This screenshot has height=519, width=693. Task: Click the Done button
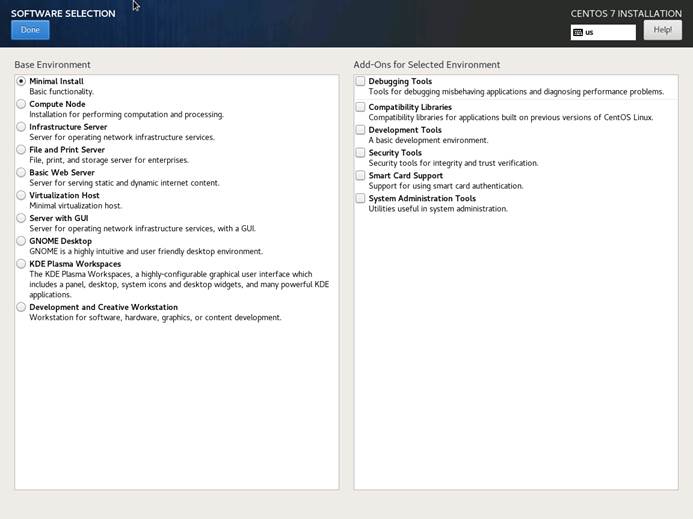tap(30, 30)
